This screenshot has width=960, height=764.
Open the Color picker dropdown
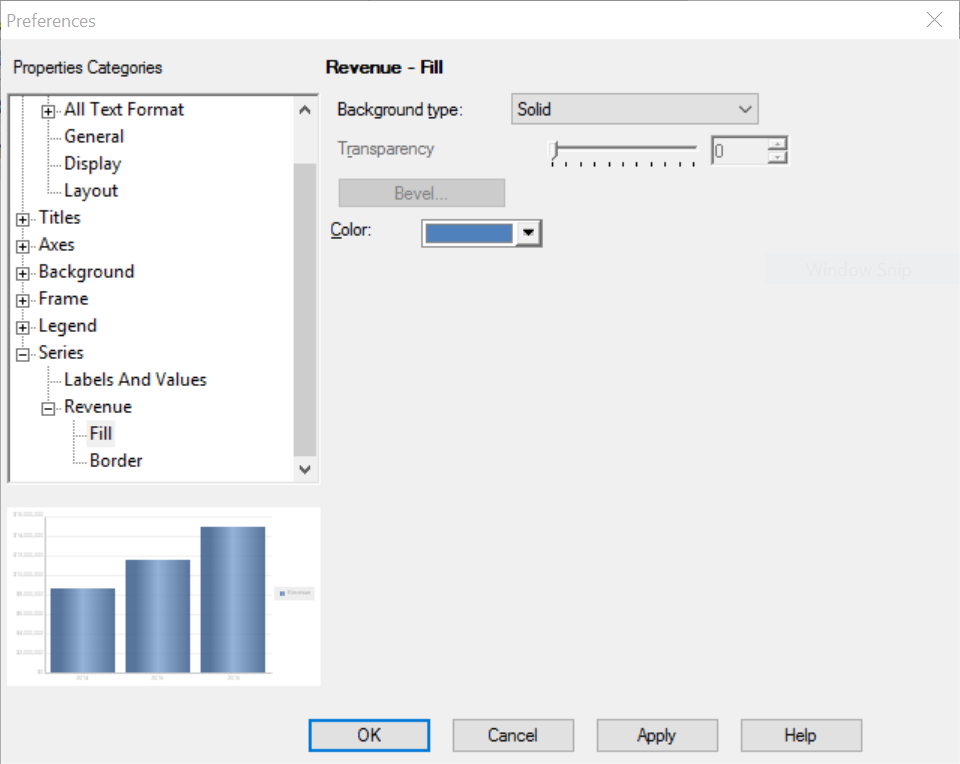[529, 232]
